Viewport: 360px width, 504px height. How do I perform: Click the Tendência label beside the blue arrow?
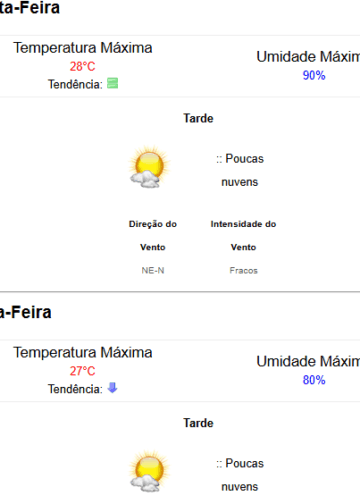[75, 389]
